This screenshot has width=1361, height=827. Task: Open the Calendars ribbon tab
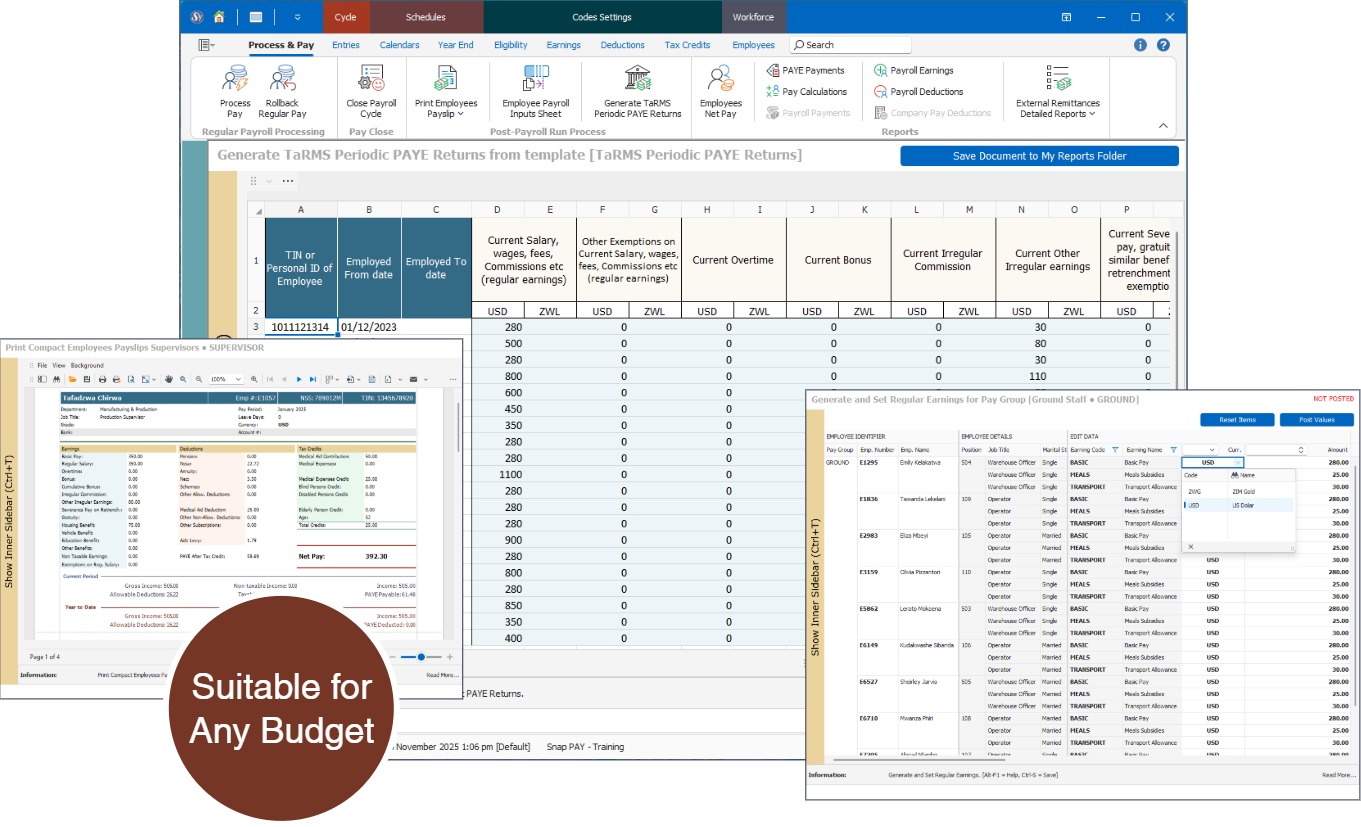point(399,45)
